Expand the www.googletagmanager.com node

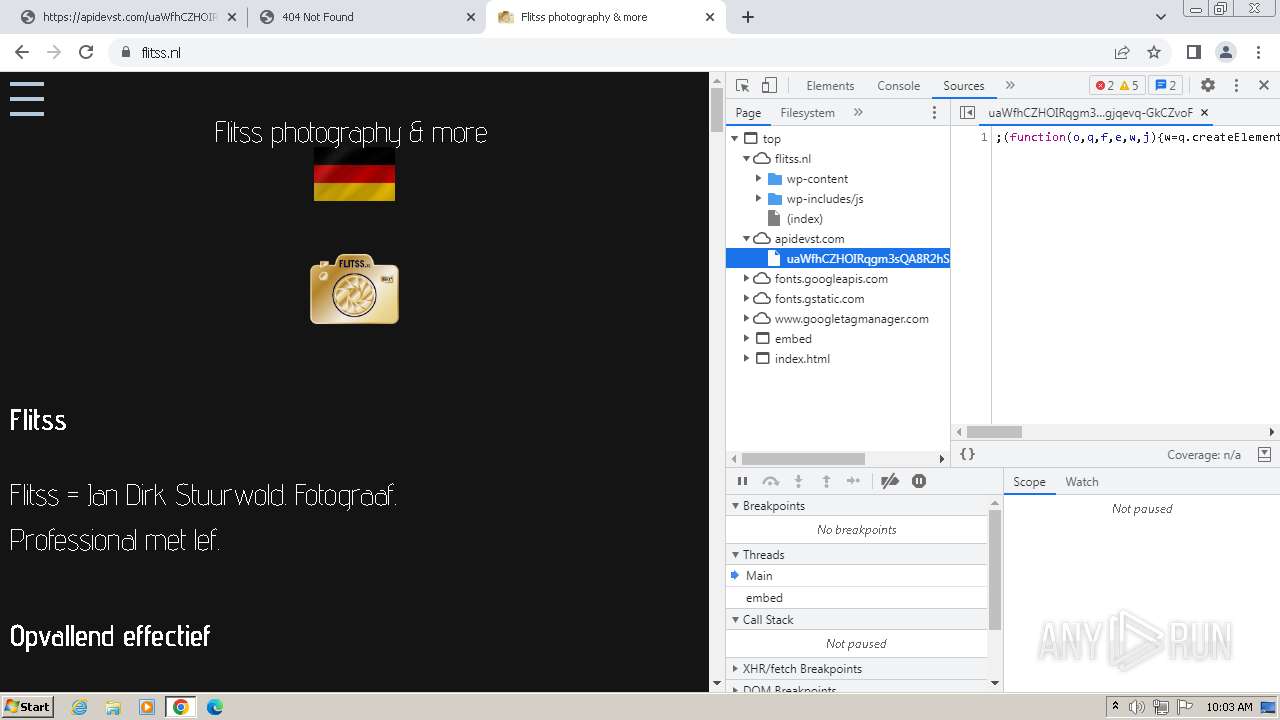(x=746, y=319)
